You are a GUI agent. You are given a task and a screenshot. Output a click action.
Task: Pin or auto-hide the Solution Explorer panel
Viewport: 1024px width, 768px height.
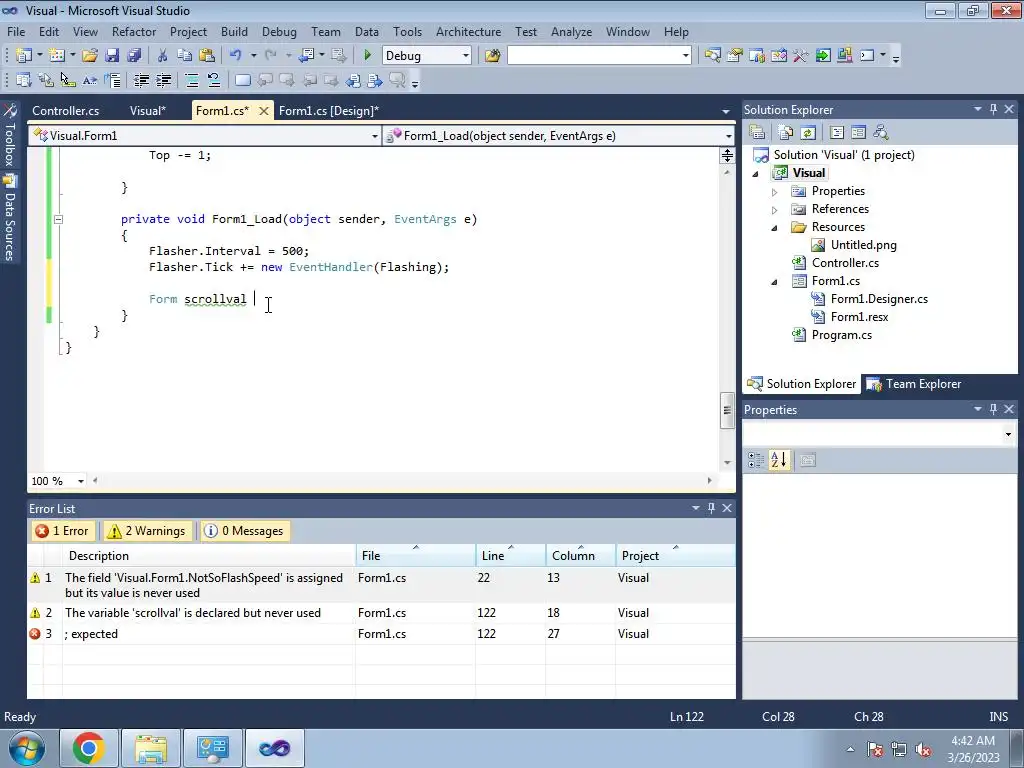click(x=993, y=110)
